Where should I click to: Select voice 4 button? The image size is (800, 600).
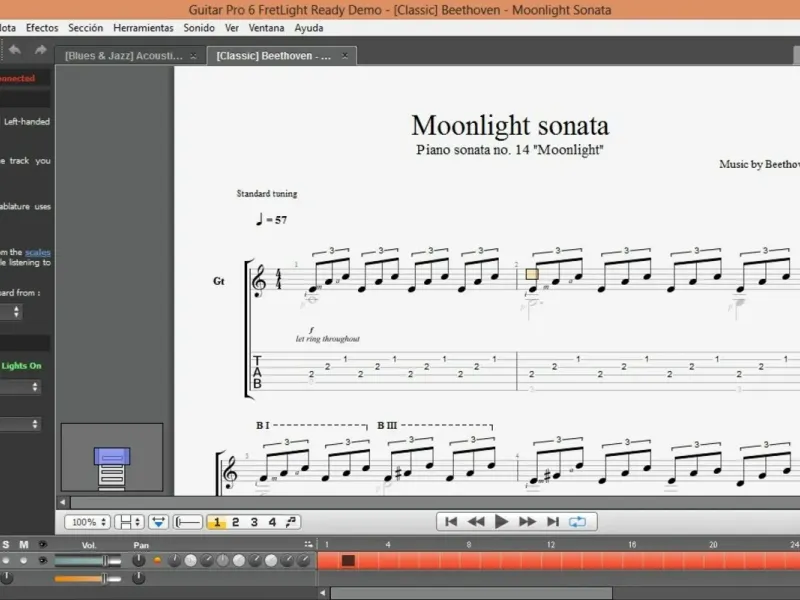272,522
